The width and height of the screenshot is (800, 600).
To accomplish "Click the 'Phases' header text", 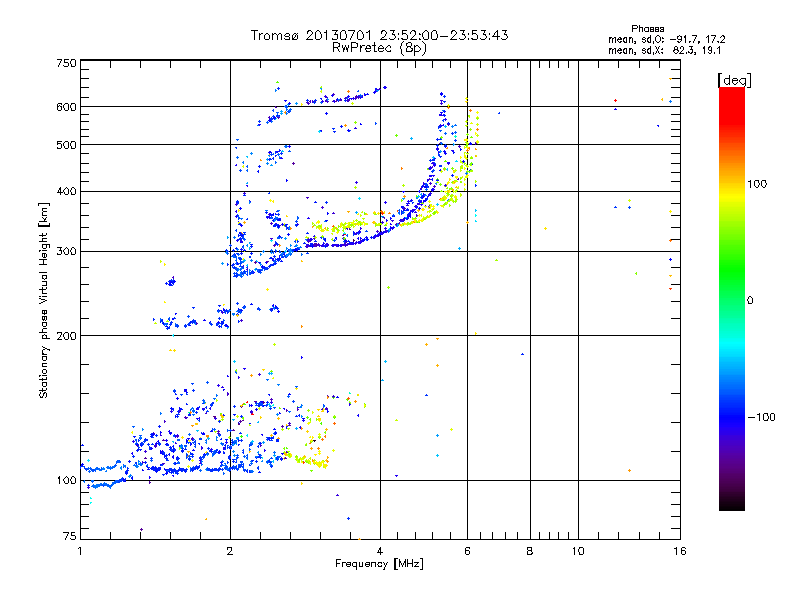I will [647, 29].
